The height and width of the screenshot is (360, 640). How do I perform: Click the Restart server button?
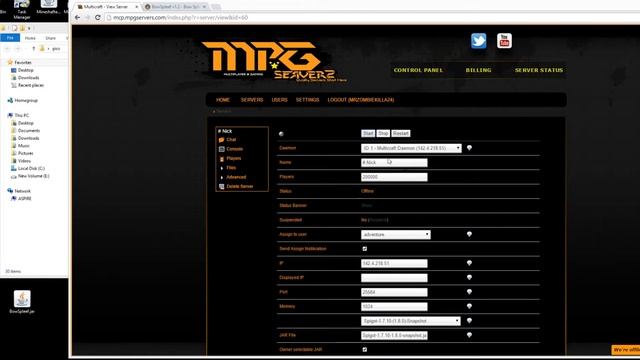(401, 133)
